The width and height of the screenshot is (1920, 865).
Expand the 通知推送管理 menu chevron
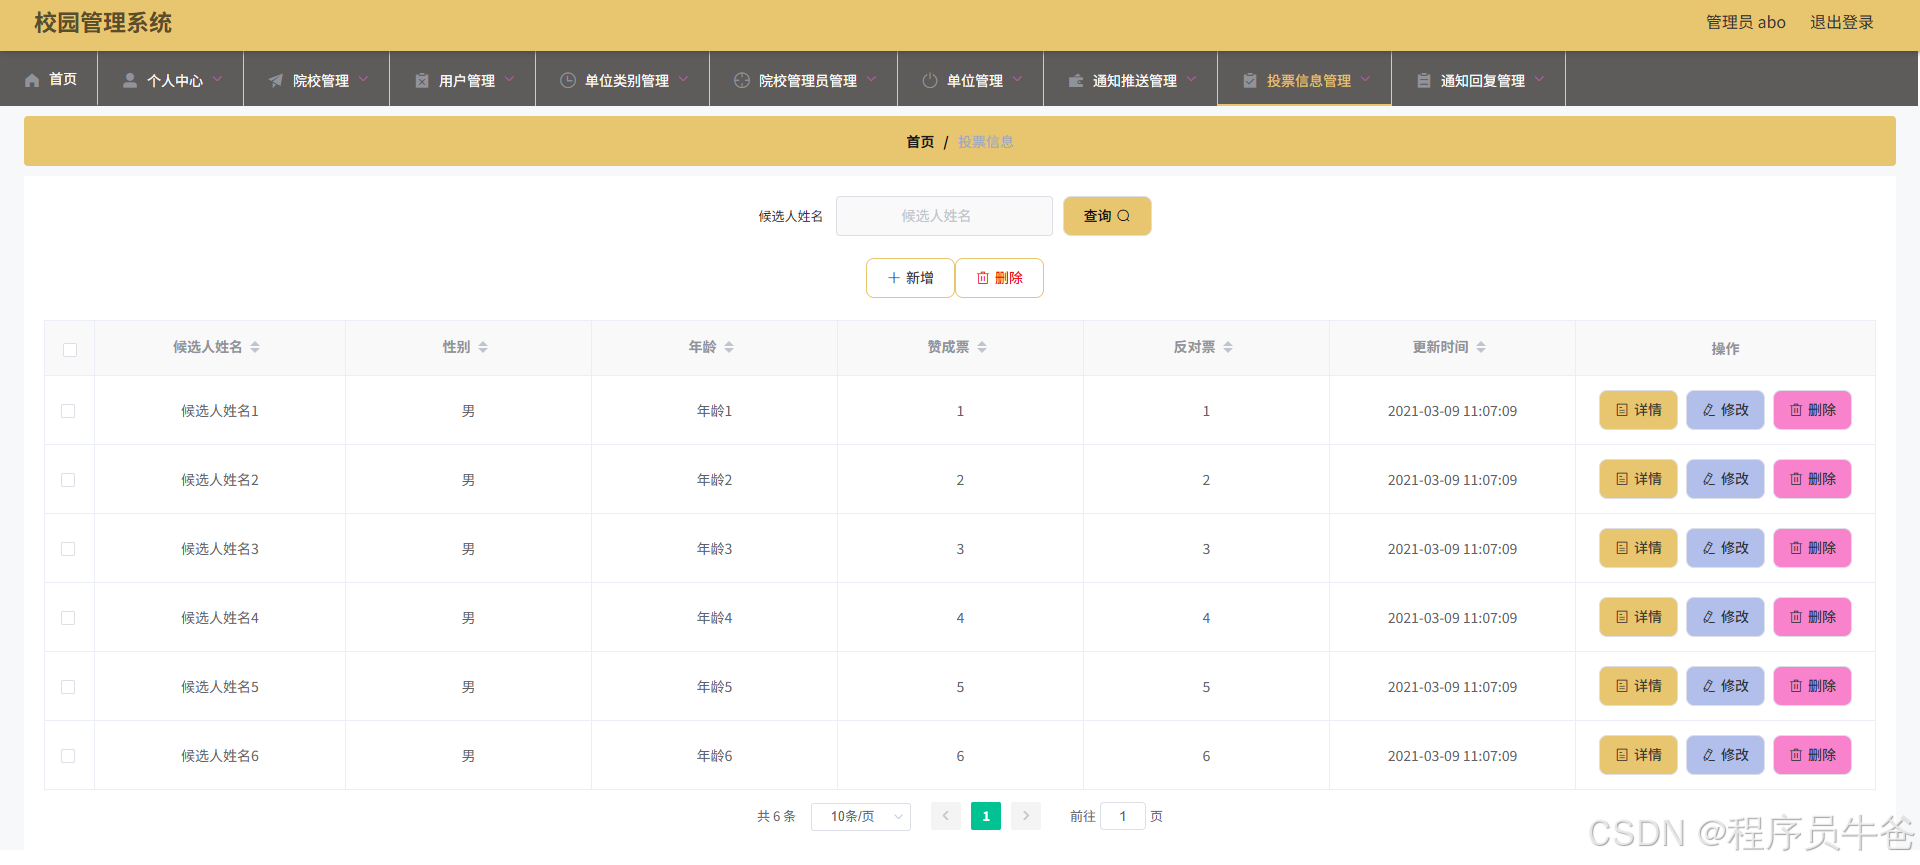tap(1192, 79)
